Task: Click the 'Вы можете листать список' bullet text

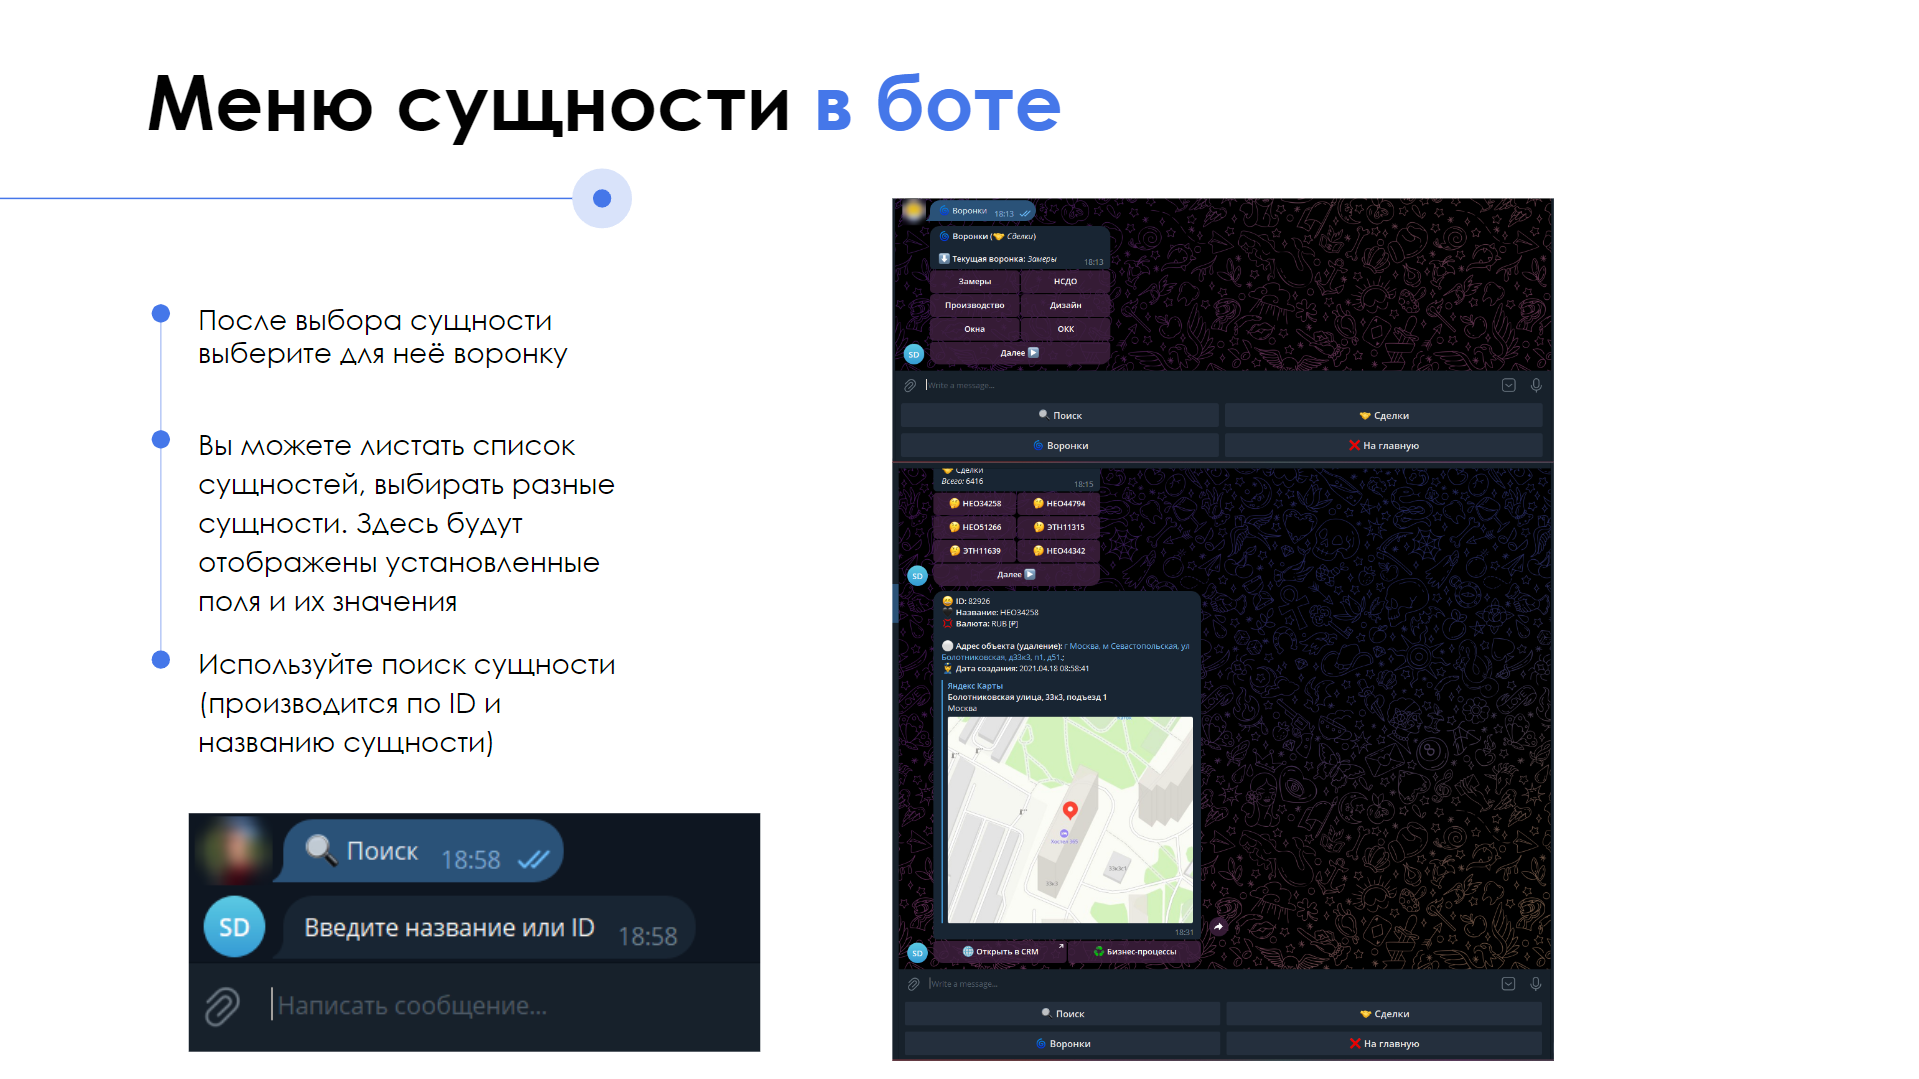Action: pyautogui.click(x=406, y=524)
